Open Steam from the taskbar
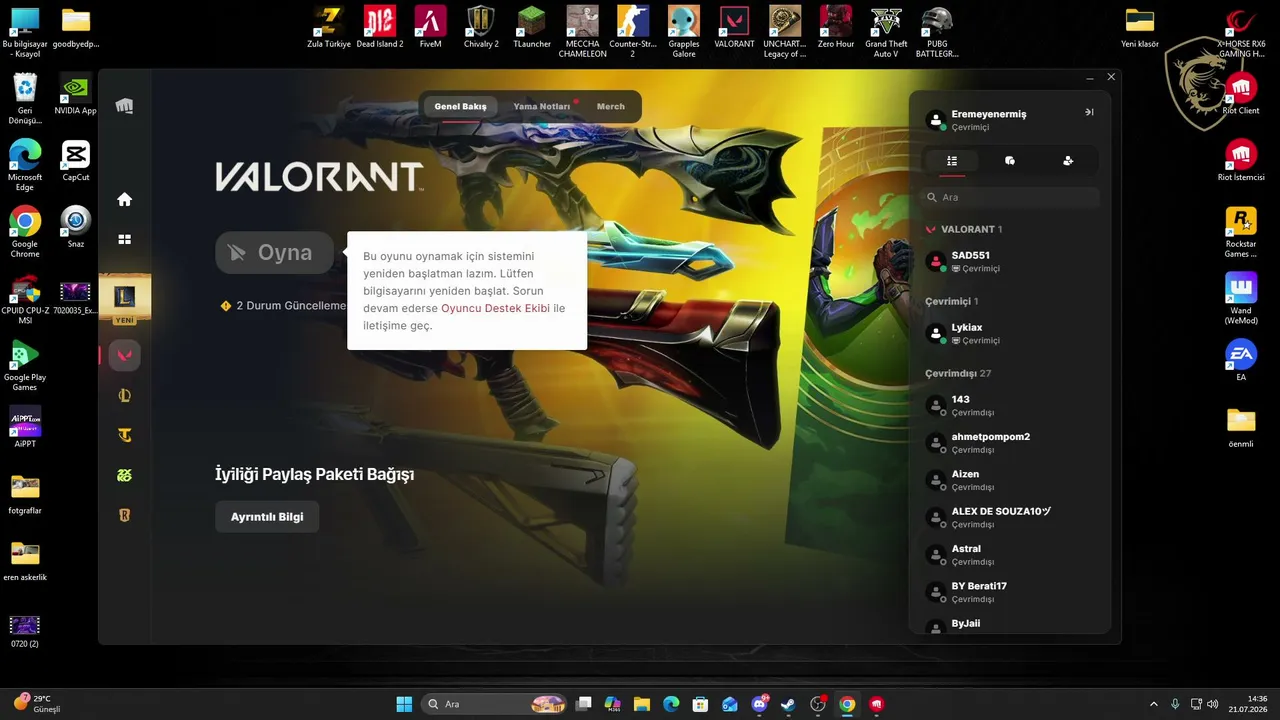Viewport: 1280px width, 720px height. click(x=788, y=704)
